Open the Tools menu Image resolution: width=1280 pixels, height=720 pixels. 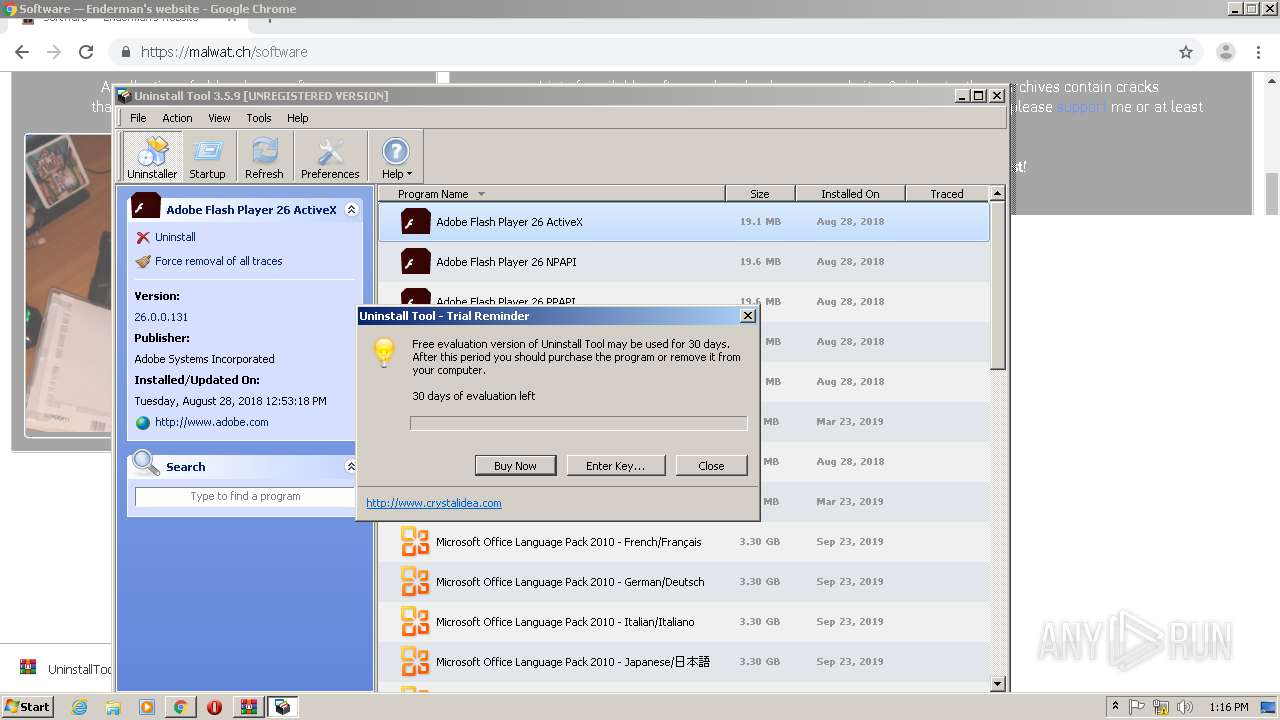(259, 118)
